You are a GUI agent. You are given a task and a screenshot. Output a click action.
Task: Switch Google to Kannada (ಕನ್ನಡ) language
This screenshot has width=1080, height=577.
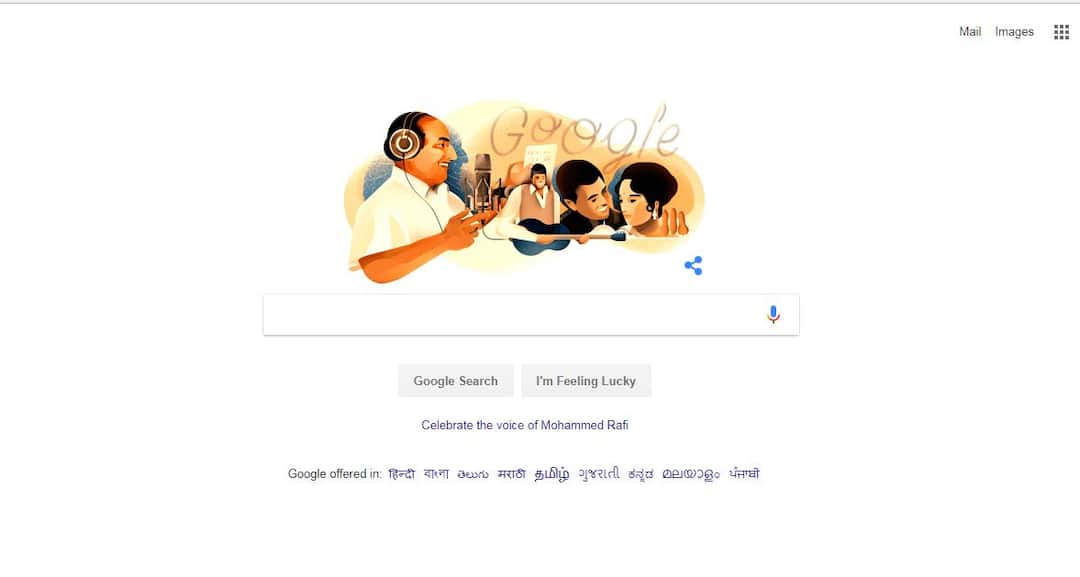[x=641, y=474]
